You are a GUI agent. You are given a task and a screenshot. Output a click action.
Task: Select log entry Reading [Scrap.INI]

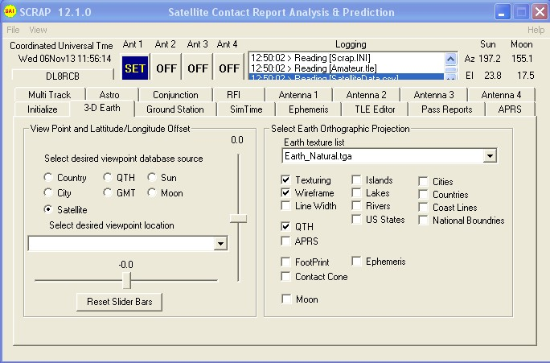(346, 58)
